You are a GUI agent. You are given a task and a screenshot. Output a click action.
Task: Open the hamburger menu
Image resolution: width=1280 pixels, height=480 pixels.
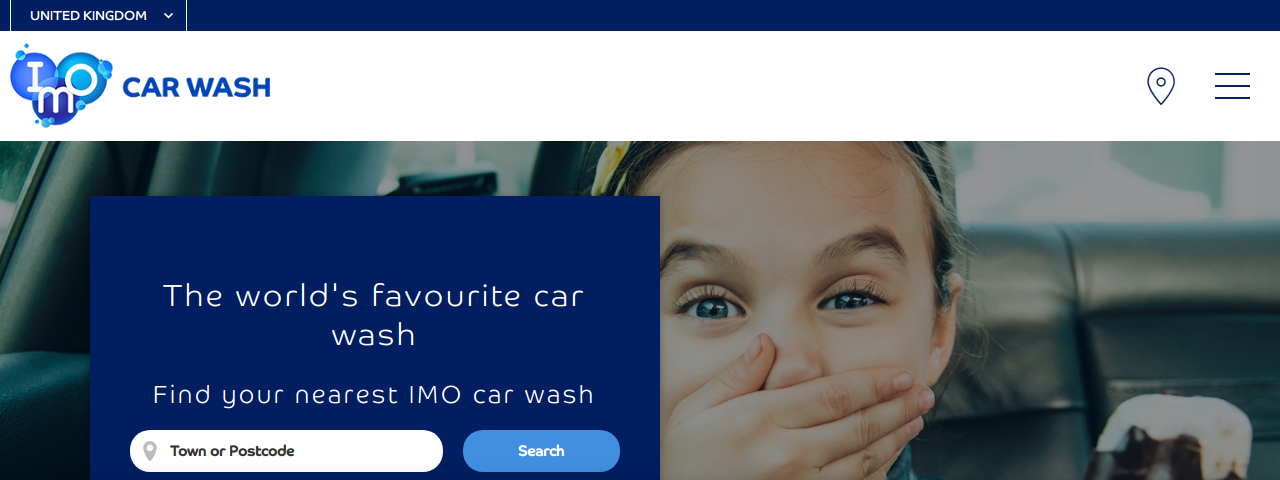point(1232,86)
